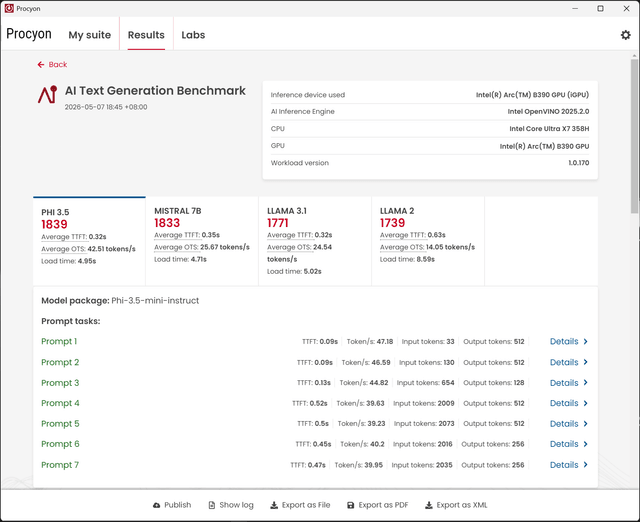The image size is (640, 522).
Task: Click the Export as PDF save icon
Action: pos(351,505)
